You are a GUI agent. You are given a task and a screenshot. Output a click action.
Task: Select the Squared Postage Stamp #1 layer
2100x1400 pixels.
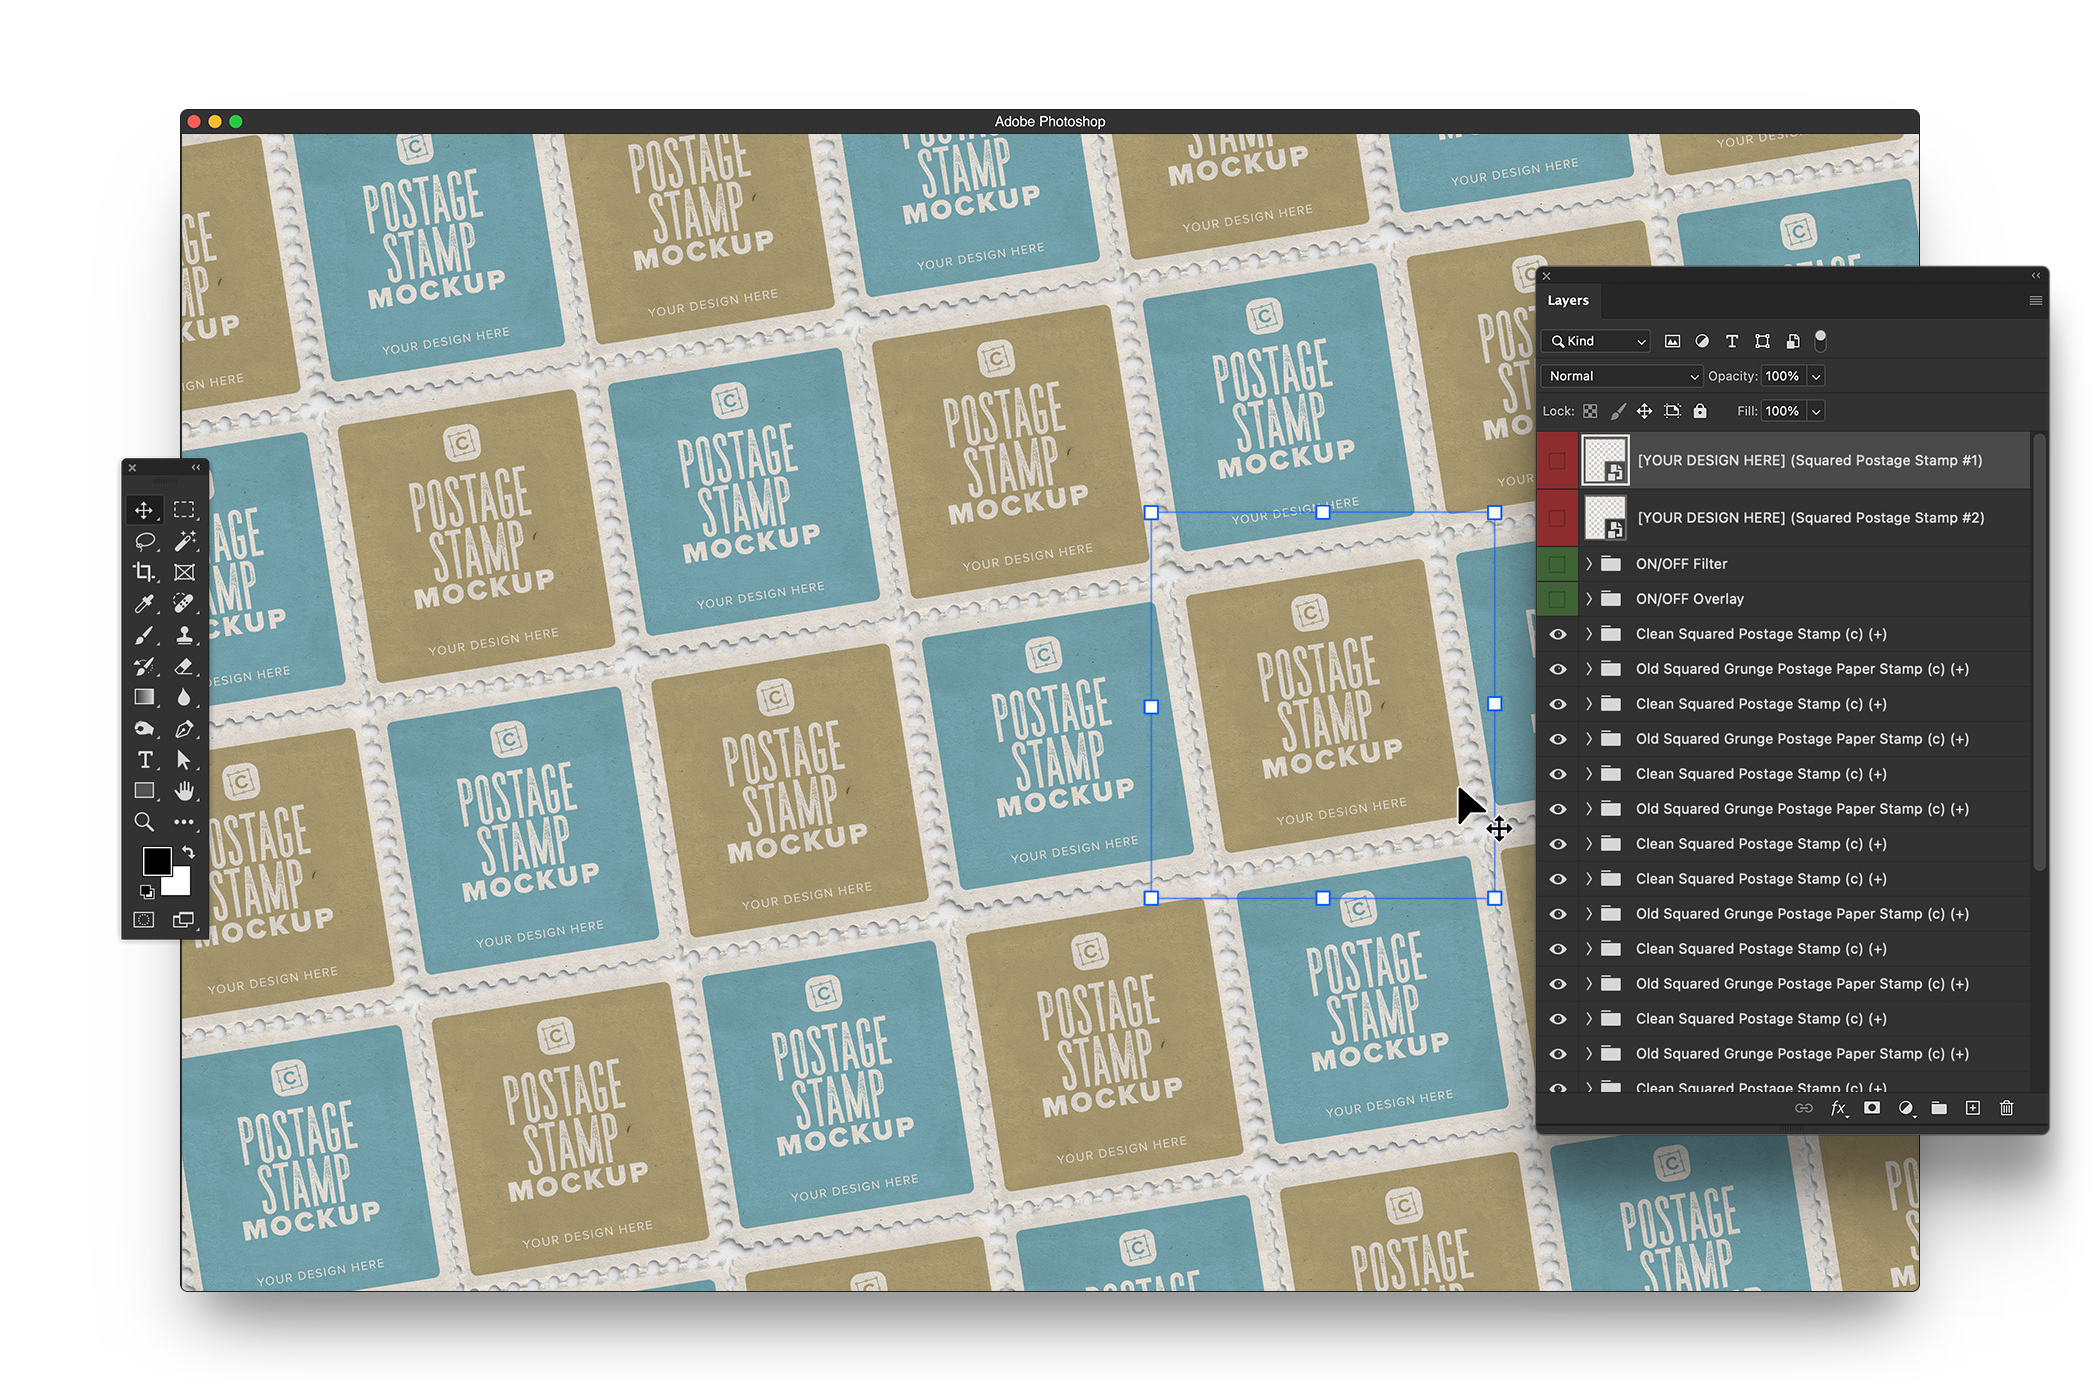[x=1808, y=460]
